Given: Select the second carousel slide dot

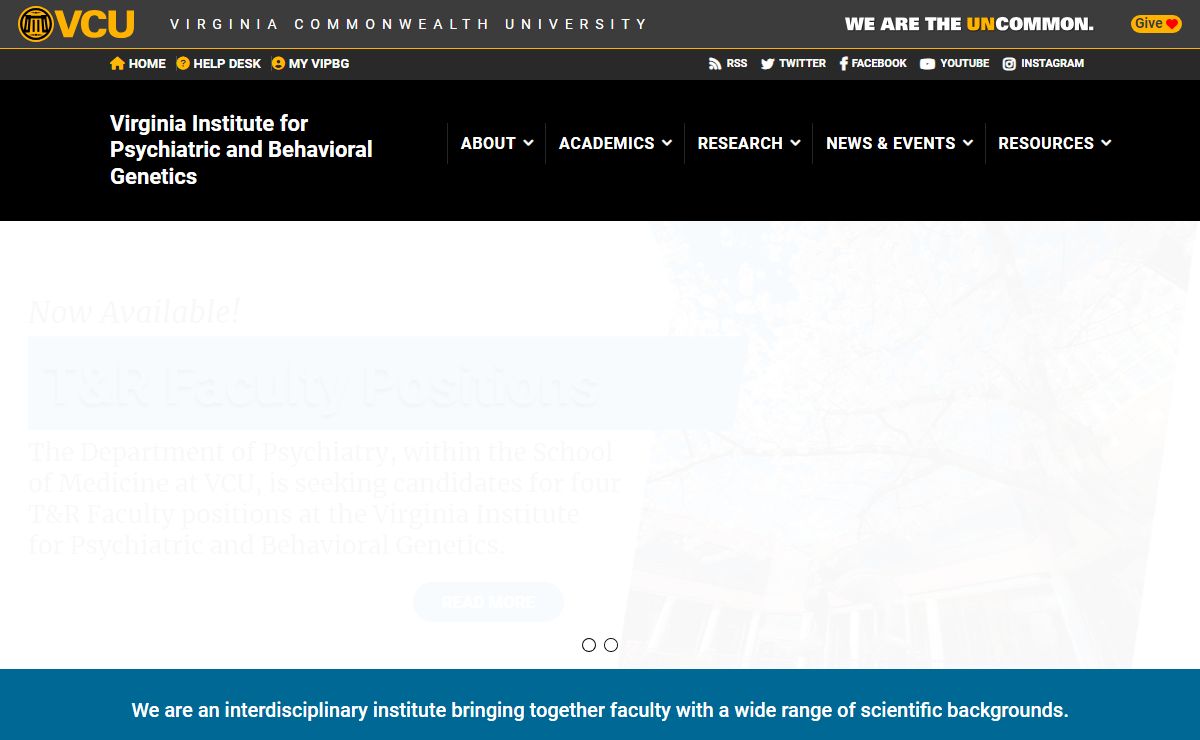Looking at the screenshot, I should tap(611, 645).
